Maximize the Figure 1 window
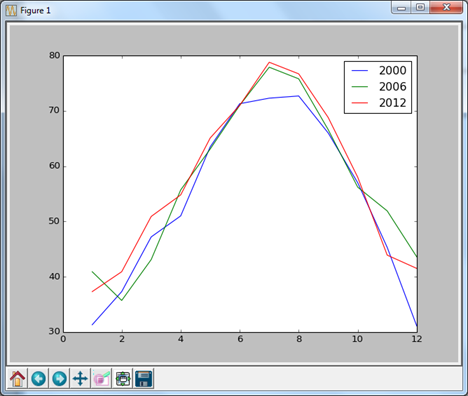Image resolution: width=468 pixels, height=396 pixels. point(420,7)
